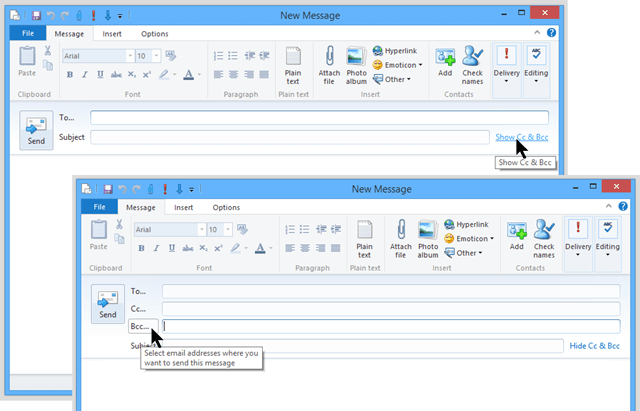
Task: Insert Hyperlink from back window ribbon
Action: click(x=398, y=50)
